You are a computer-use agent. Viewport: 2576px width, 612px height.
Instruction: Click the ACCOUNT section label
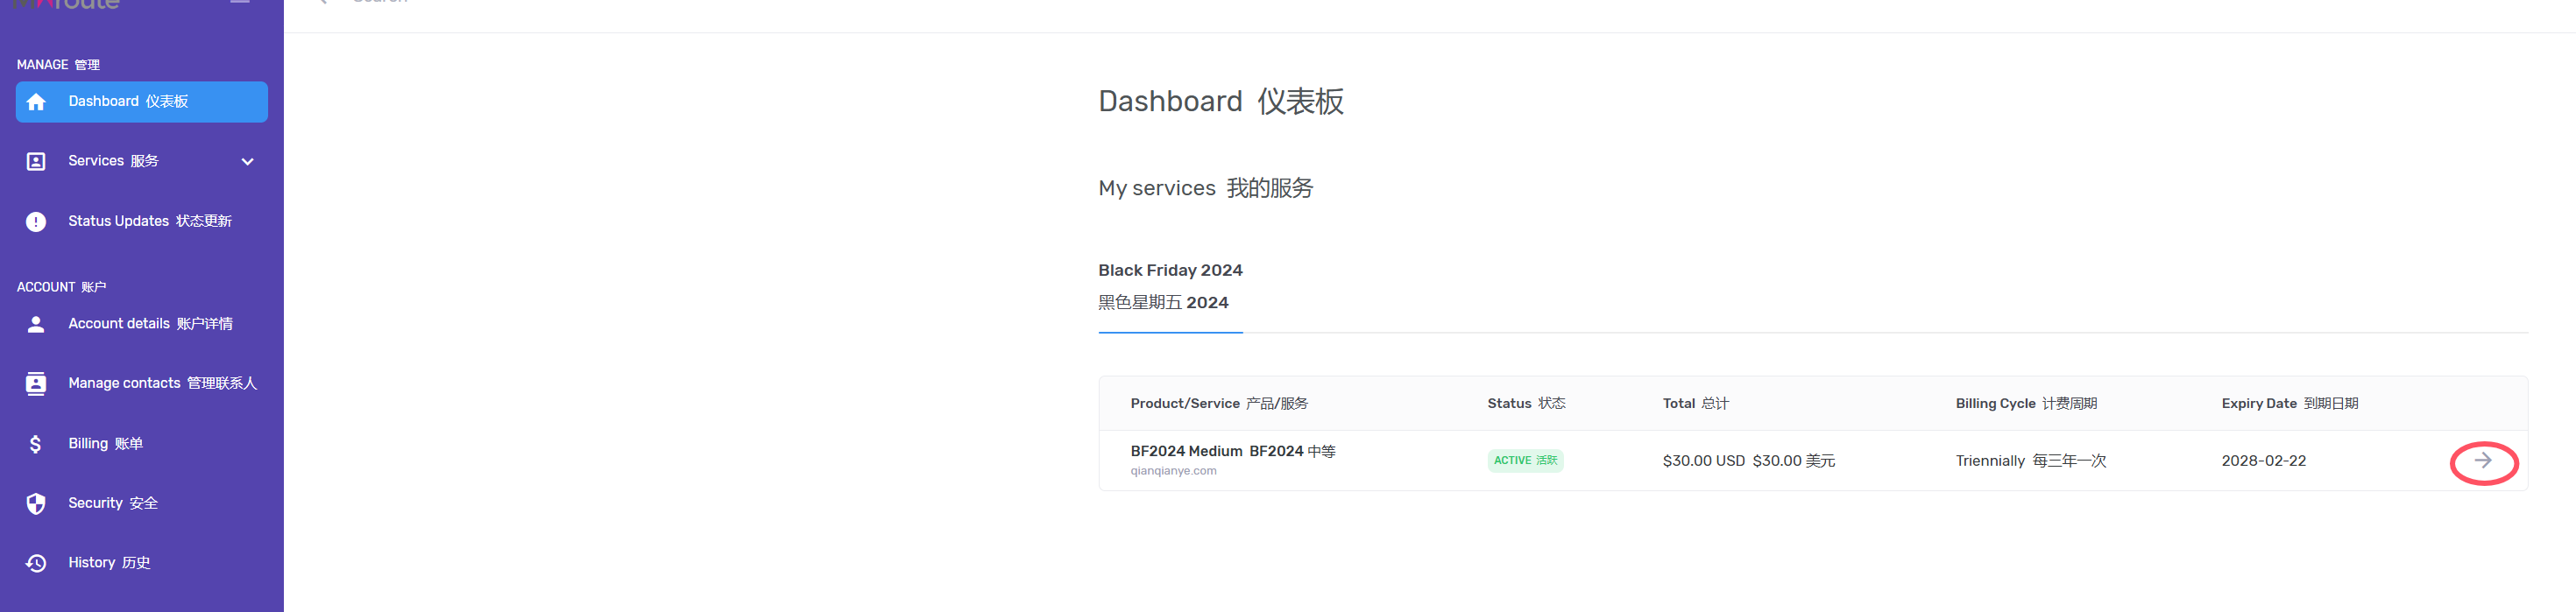61,287
